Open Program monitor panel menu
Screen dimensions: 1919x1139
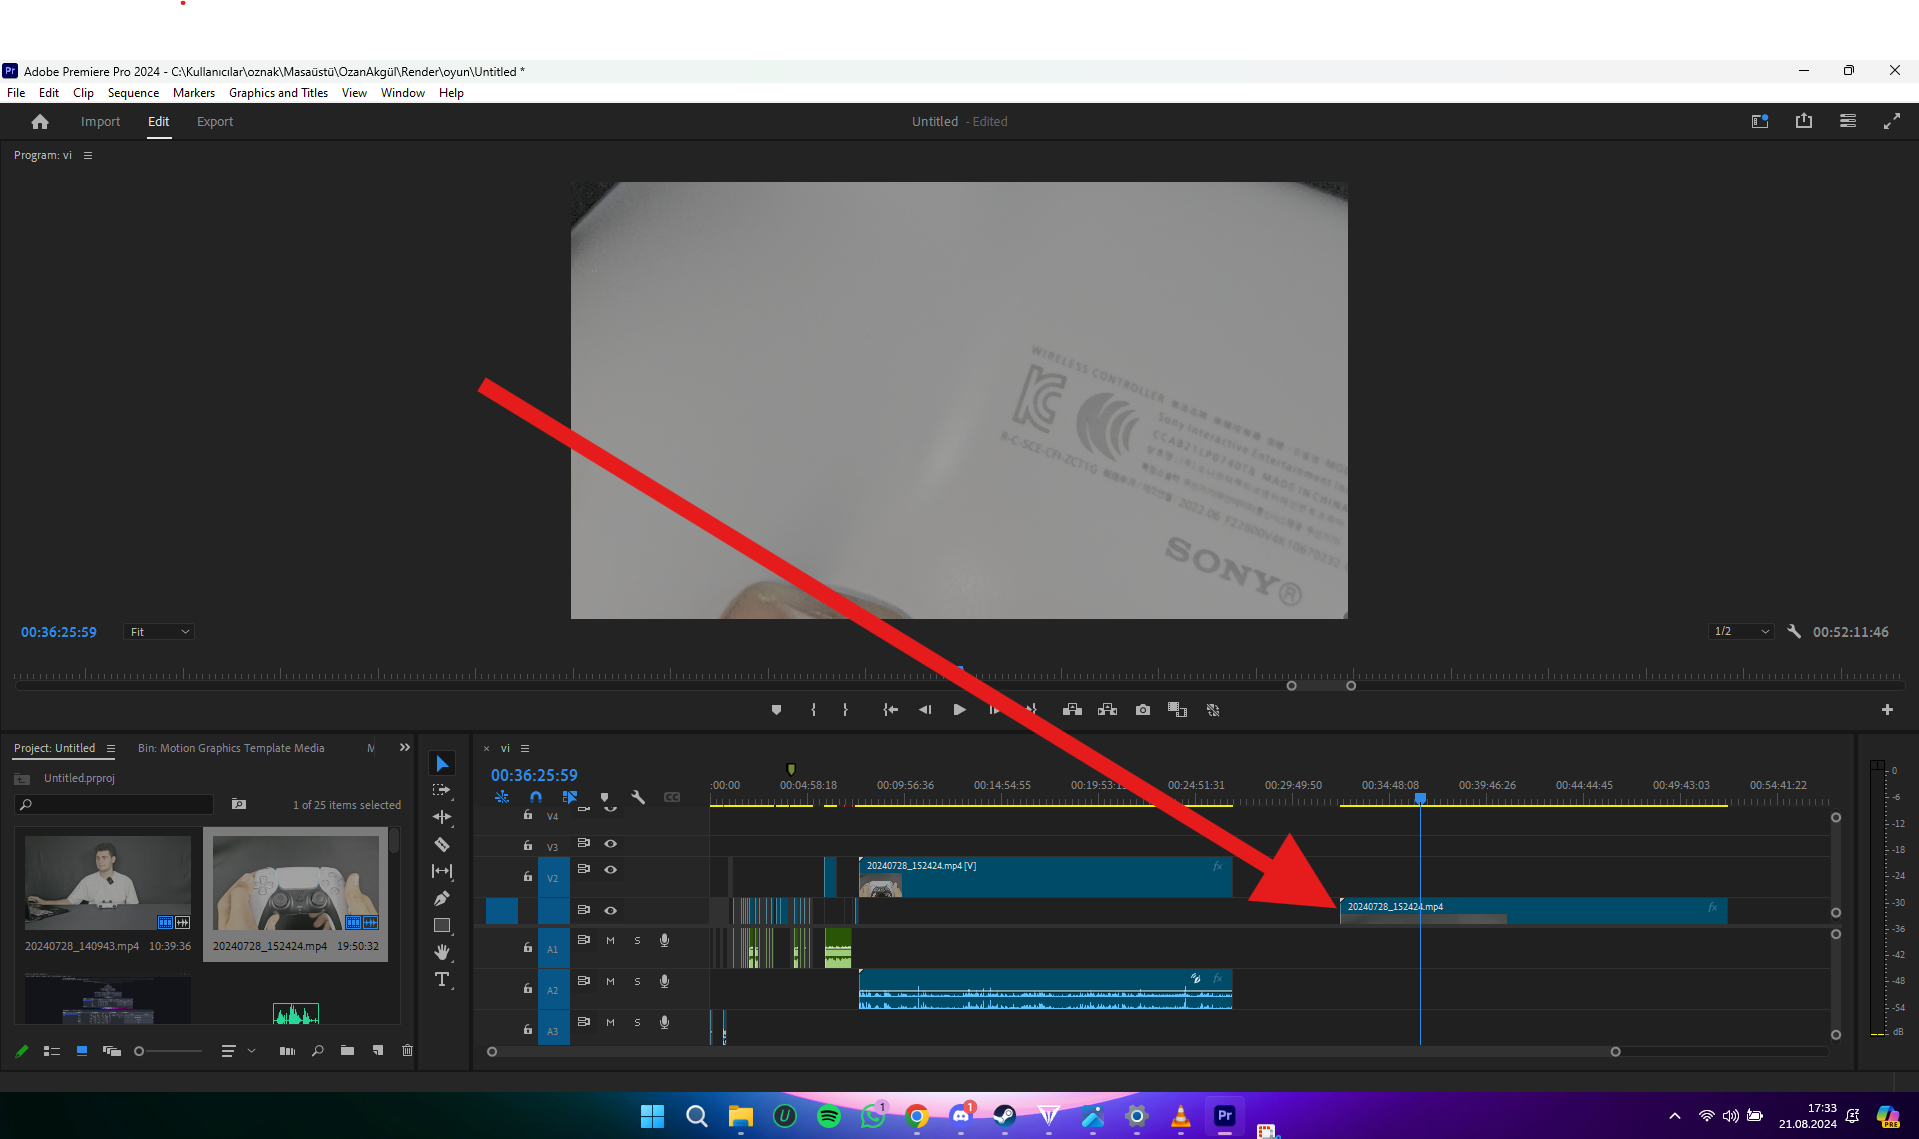(88, 156)
